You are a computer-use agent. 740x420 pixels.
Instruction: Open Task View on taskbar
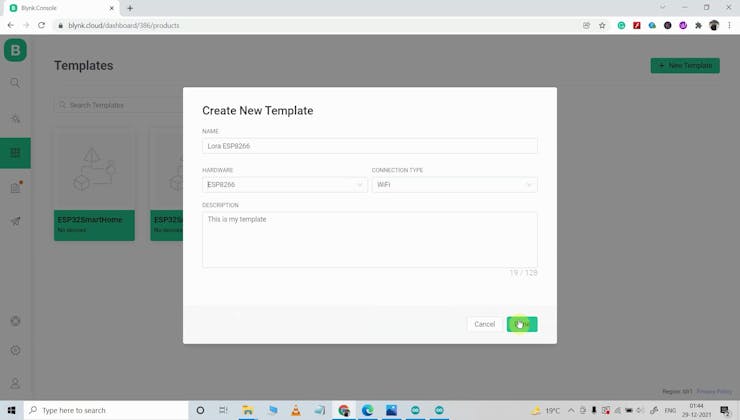(x=223, y=410)
